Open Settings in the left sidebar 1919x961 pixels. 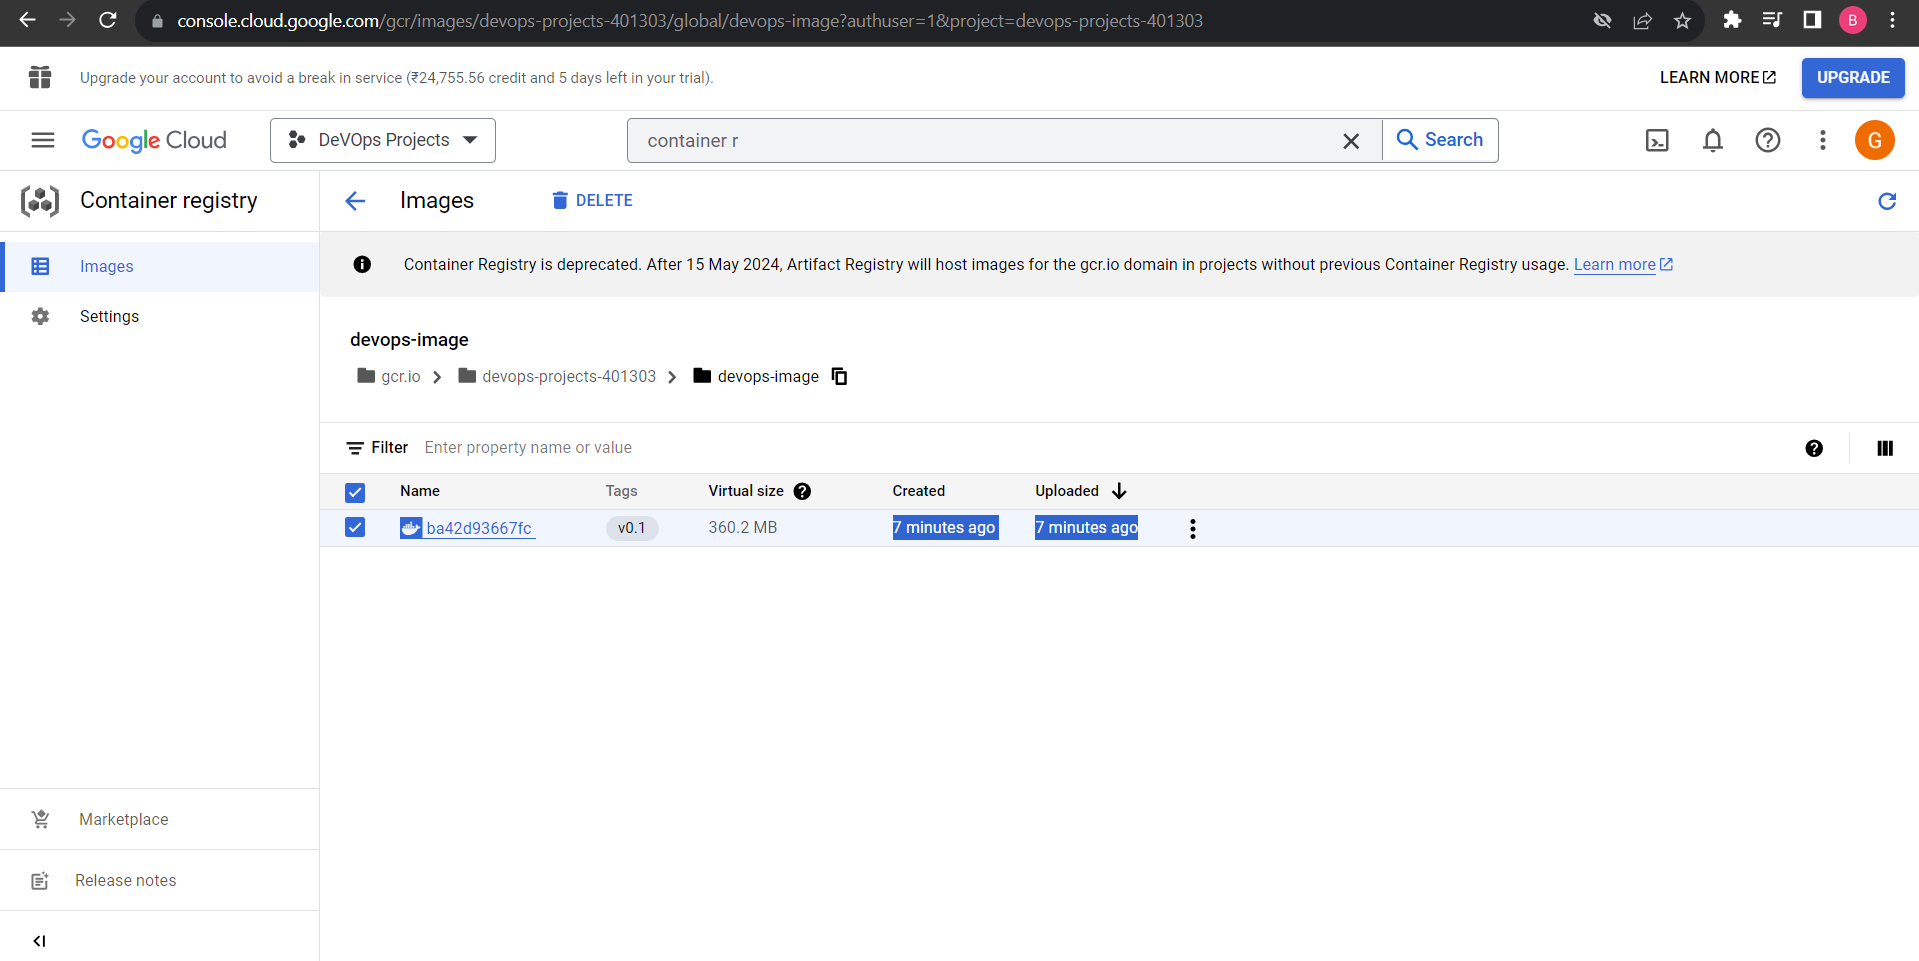(x=160, y=316)
